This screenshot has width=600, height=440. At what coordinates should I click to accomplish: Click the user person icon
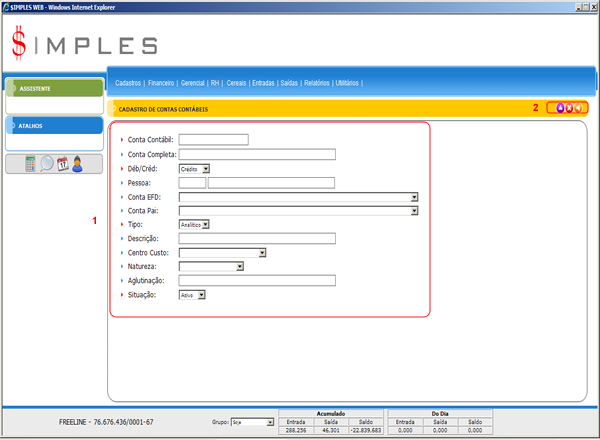[x=77, y=164]
